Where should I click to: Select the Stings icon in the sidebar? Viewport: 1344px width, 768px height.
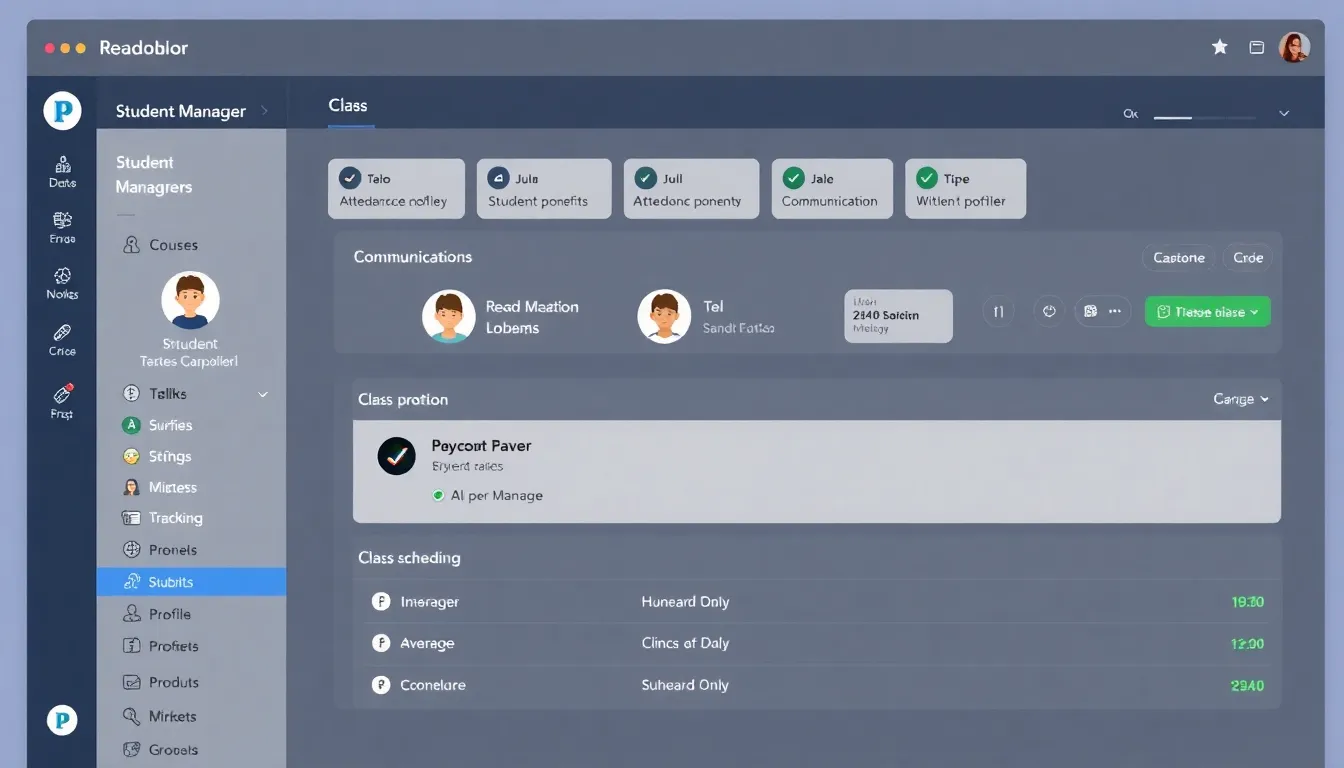click(131, 456)
